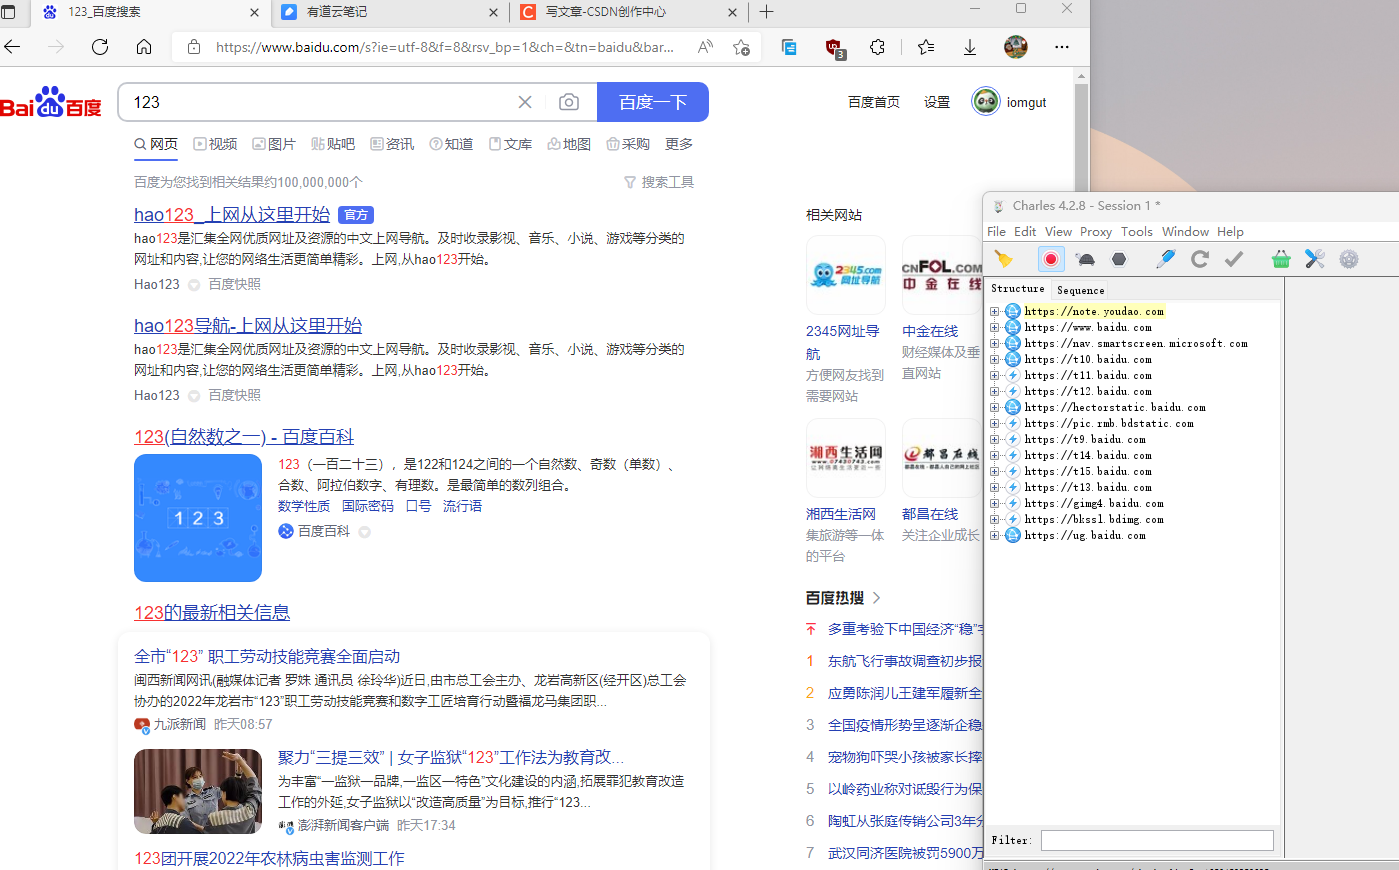Viewport: 1399px width, 870px height.
Task: Add page to favorites star icon
Action: pos(741,47)
